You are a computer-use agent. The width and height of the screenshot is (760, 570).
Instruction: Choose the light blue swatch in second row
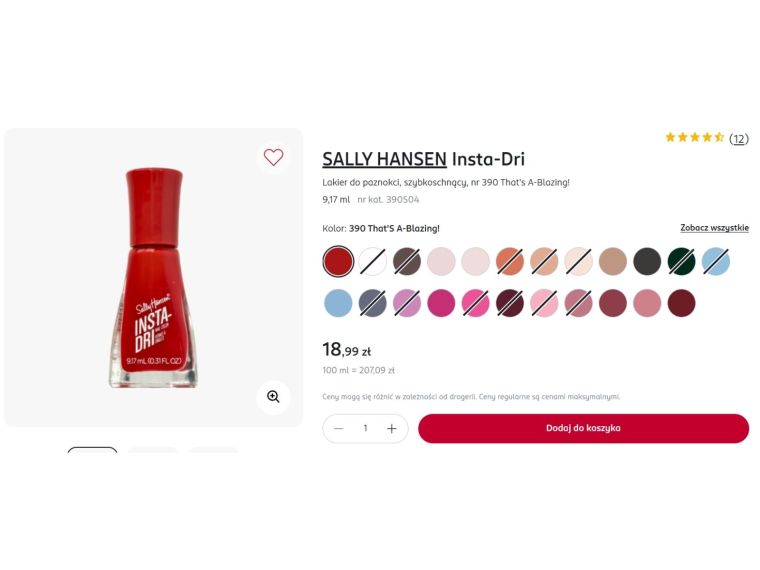(338, 303)
